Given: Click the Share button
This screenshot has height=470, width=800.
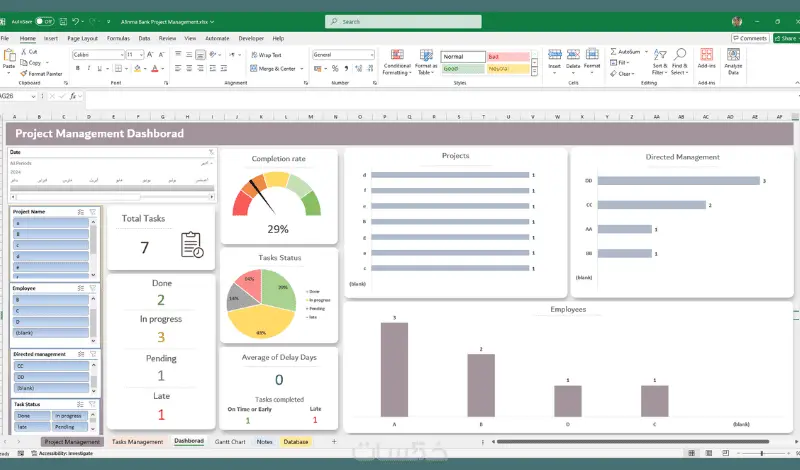Looking at the screenshot, I should pos(786,38).
